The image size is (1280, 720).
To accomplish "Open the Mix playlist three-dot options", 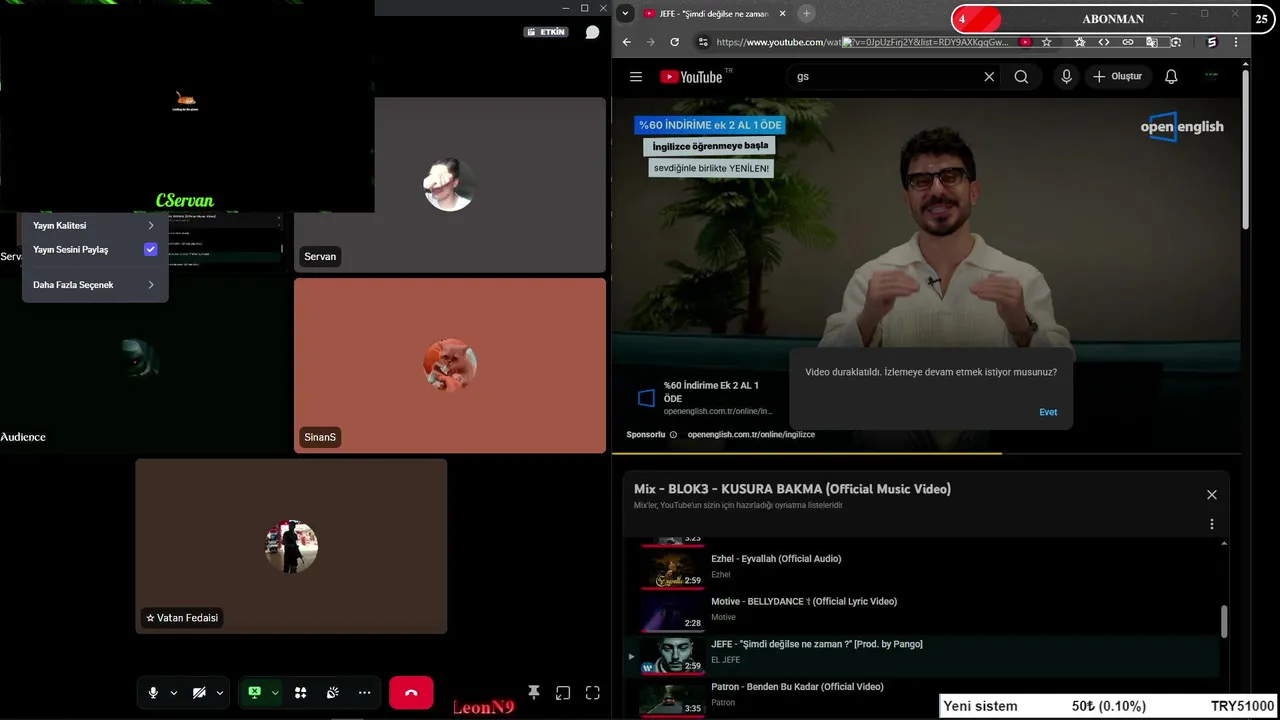I will [1212, 525].
